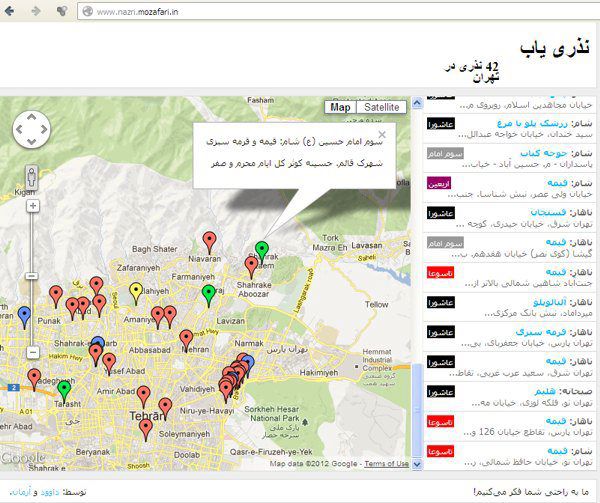Viewport: 600px width, 503px height.
Task: Select the yellow marker near Elahiyeh
Action: click(x=136, y=294)
